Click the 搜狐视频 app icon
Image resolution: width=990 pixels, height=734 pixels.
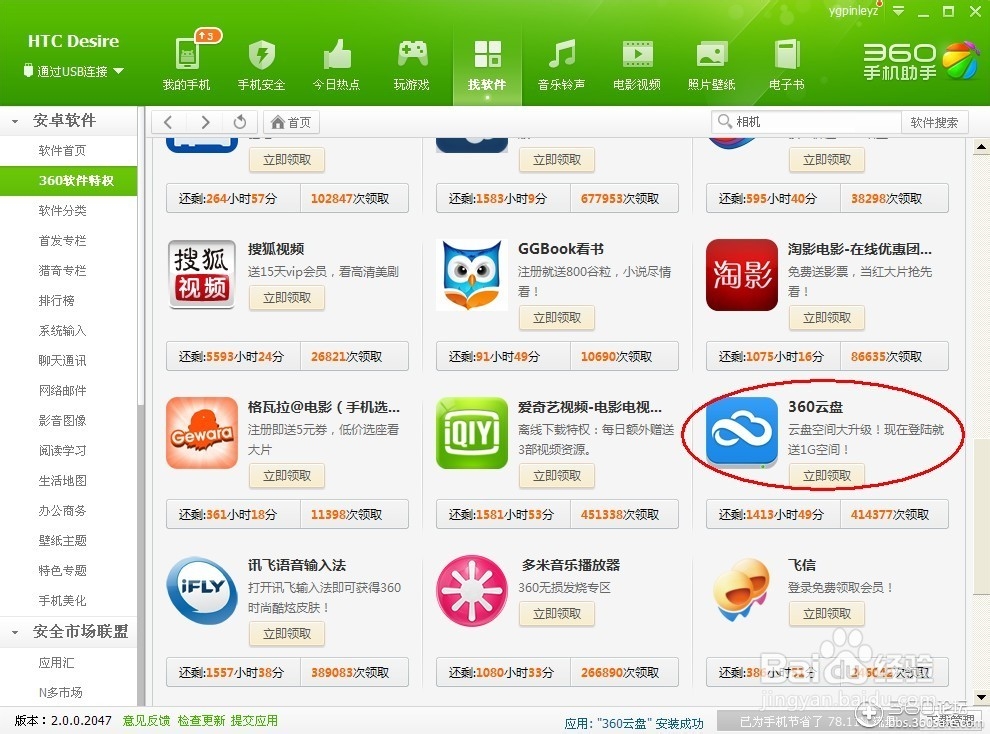point(201,274)
